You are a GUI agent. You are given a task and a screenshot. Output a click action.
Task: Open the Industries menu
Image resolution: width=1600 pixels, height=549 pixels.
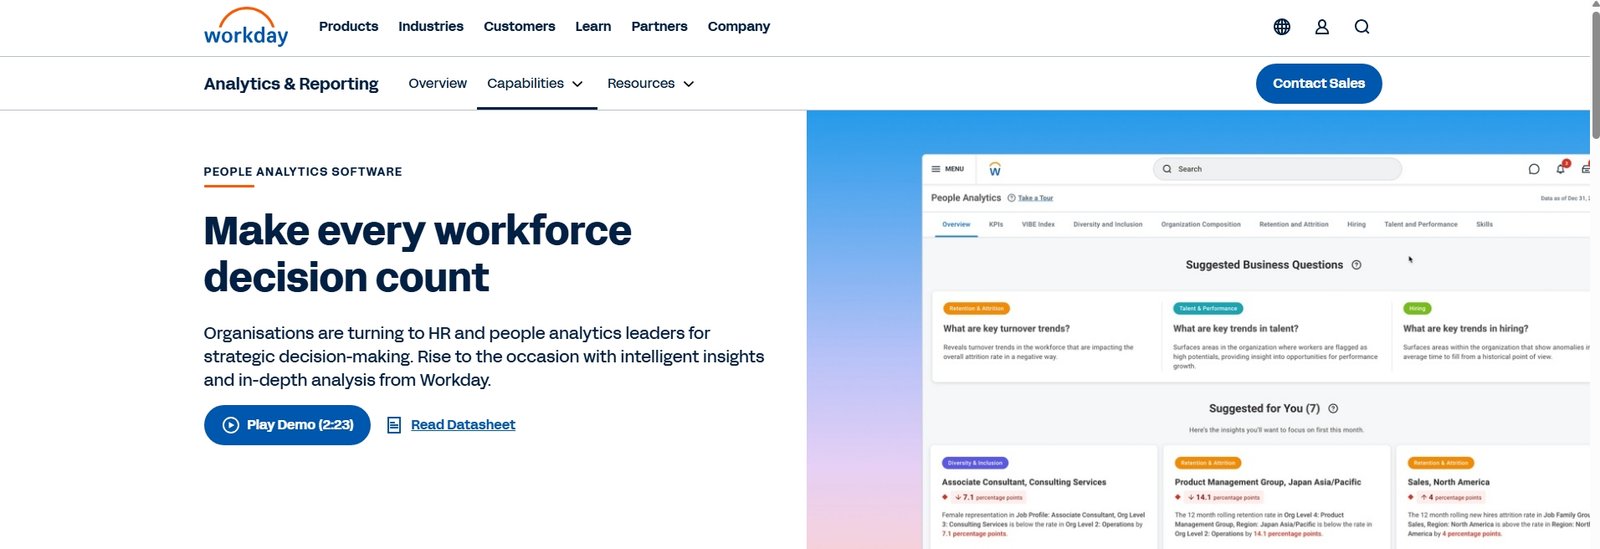(x=431, y=27)
